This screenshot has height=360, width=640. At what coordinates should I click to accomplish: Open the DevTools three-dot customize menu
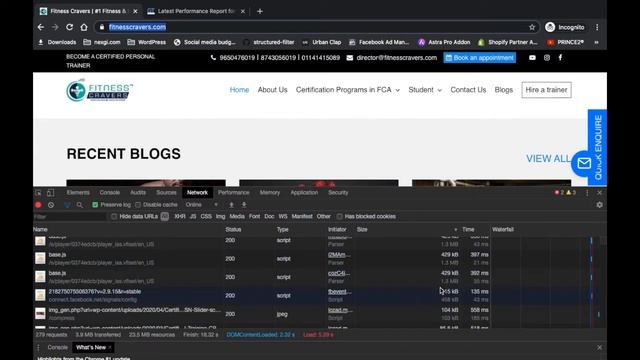coord(587,193)
